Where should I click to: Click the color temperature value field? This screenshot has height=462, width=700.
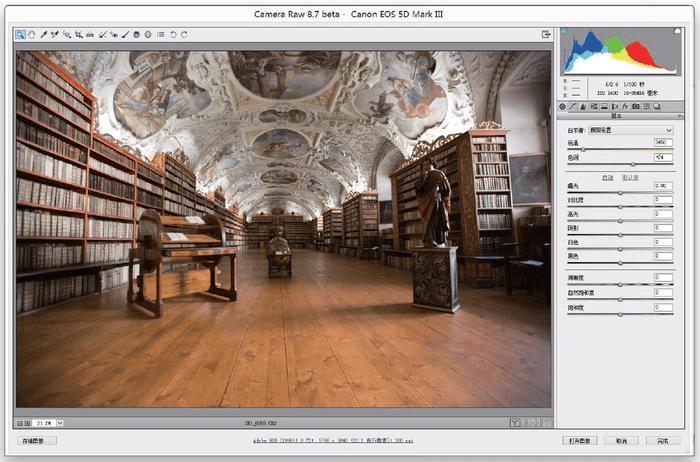662,143
